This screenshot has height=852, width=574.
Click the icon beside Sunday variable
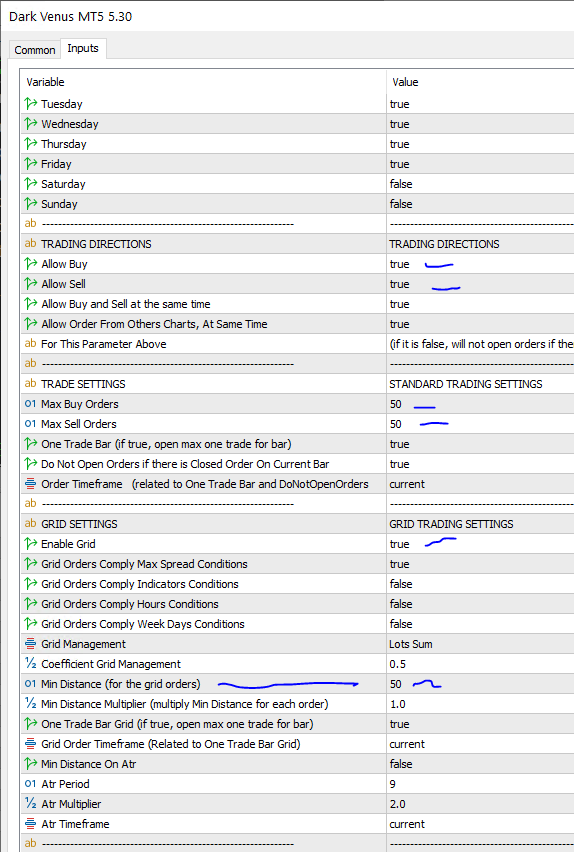click(x=30, y=204)
